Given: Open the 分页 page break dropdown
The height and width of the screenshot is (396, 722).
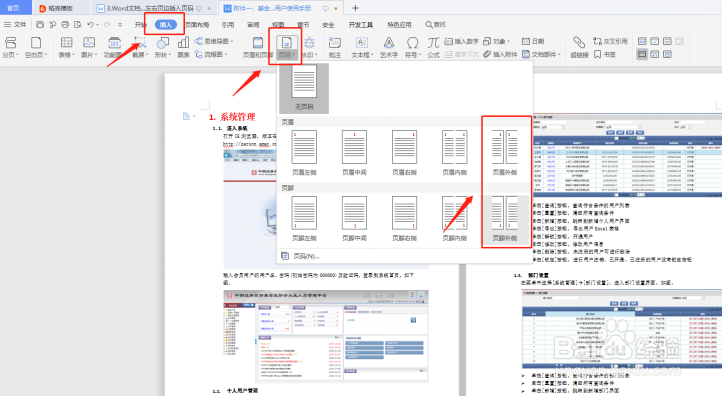Looking at the screenshot, I should tap(11, 47).
